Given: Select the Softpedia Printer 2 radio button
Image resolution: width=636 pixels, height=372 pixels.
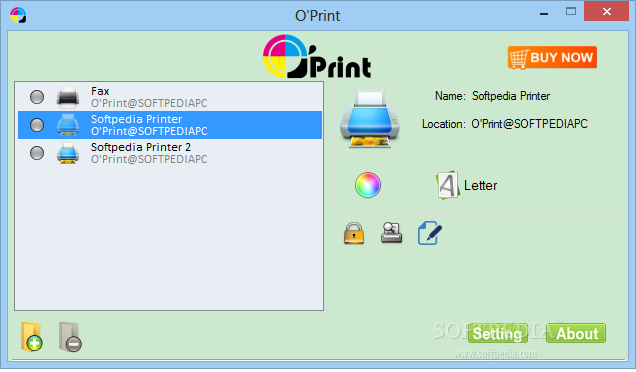Looking at the screenshot, I should coord(37,153).
